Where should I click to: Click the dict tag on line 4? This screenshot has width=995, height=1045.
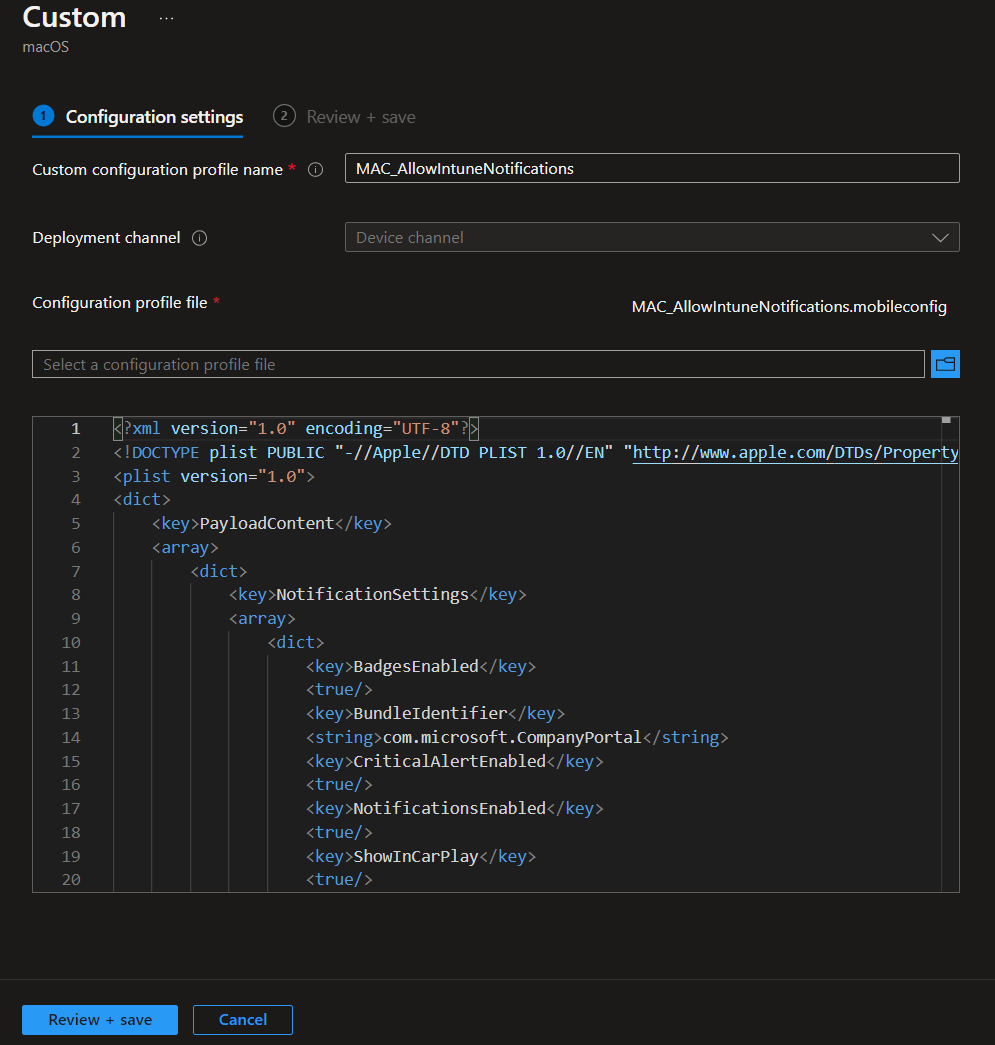click(x=142, y=500)
